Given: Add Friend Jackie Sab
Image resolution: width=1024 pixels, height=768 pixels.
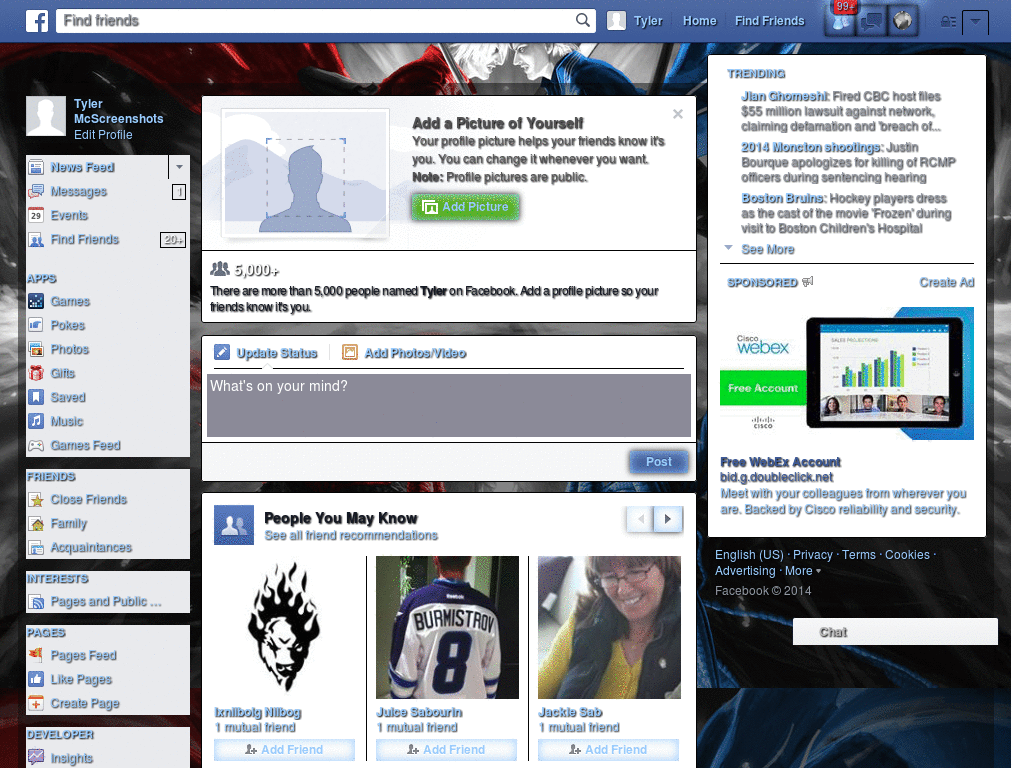Looking at the screenshot, I should pyautogui.click(x=609, y=750).
